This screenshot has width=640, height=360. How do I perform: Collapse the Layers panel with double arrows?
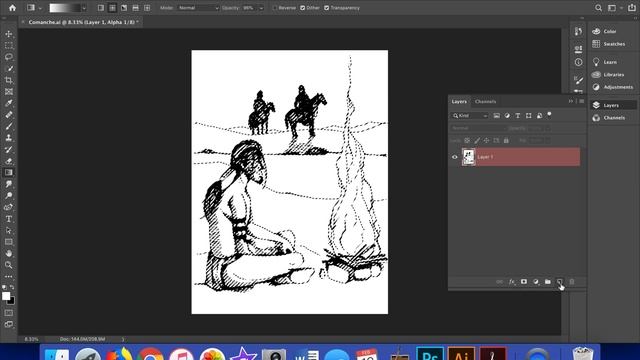pyautogui.click(x=571, y=101)
